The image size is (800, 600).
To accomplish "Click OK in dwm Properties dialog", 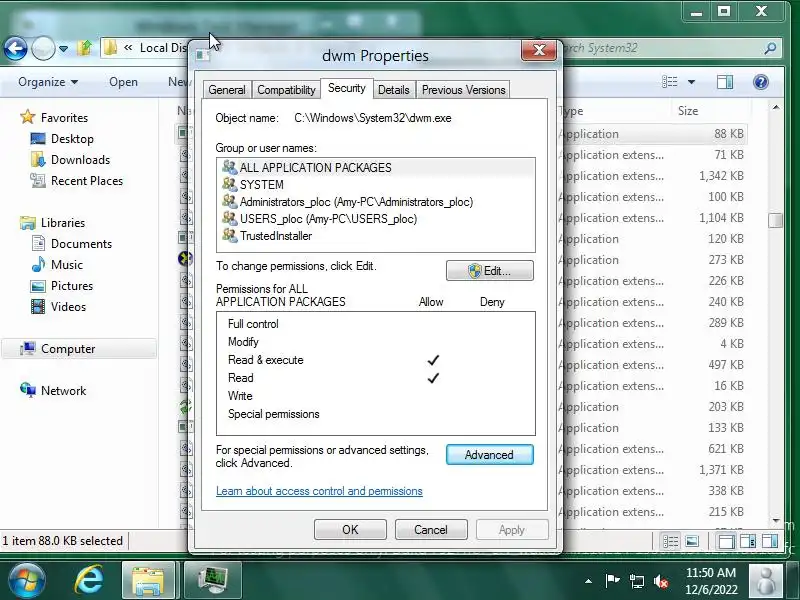I will (x=350, y=530).
